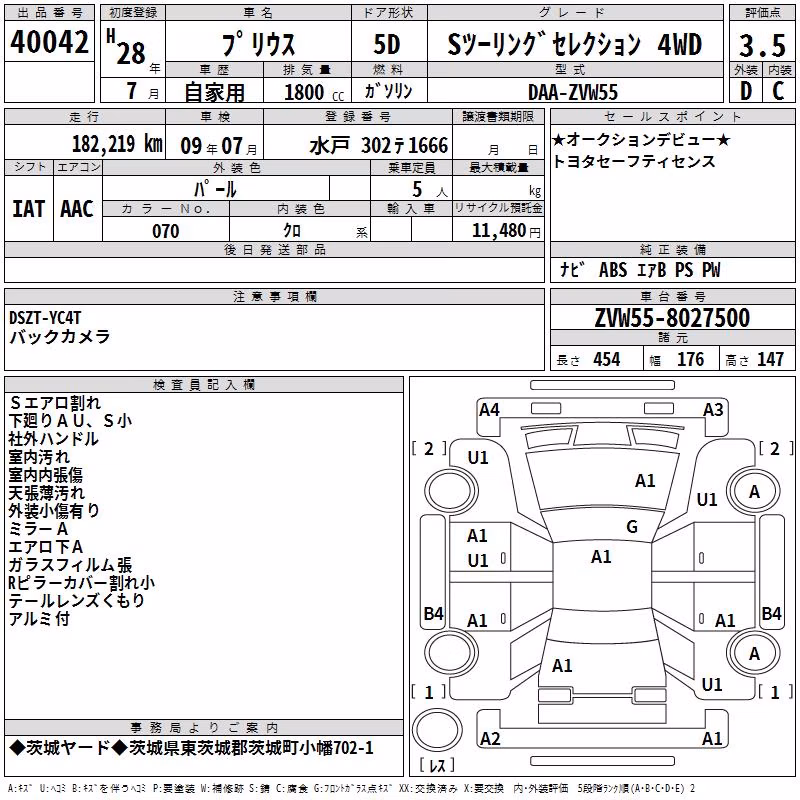Select the chassis number ZVW55-8027500

(672, 318)
